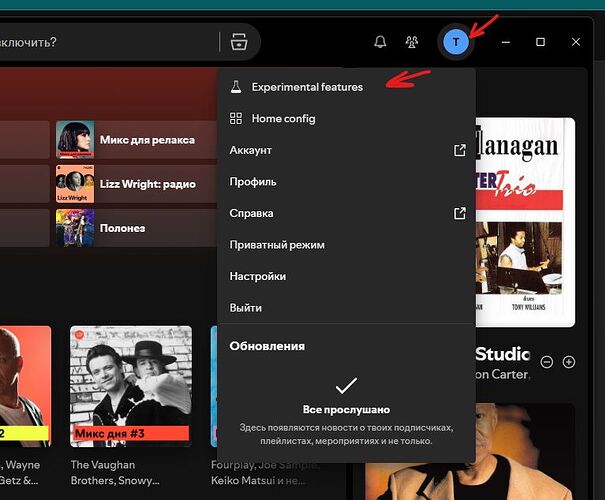Click The Vaughan Brothers, Snowy… description
Viewport: 605px width, 500px height.
tap(115, 473)
